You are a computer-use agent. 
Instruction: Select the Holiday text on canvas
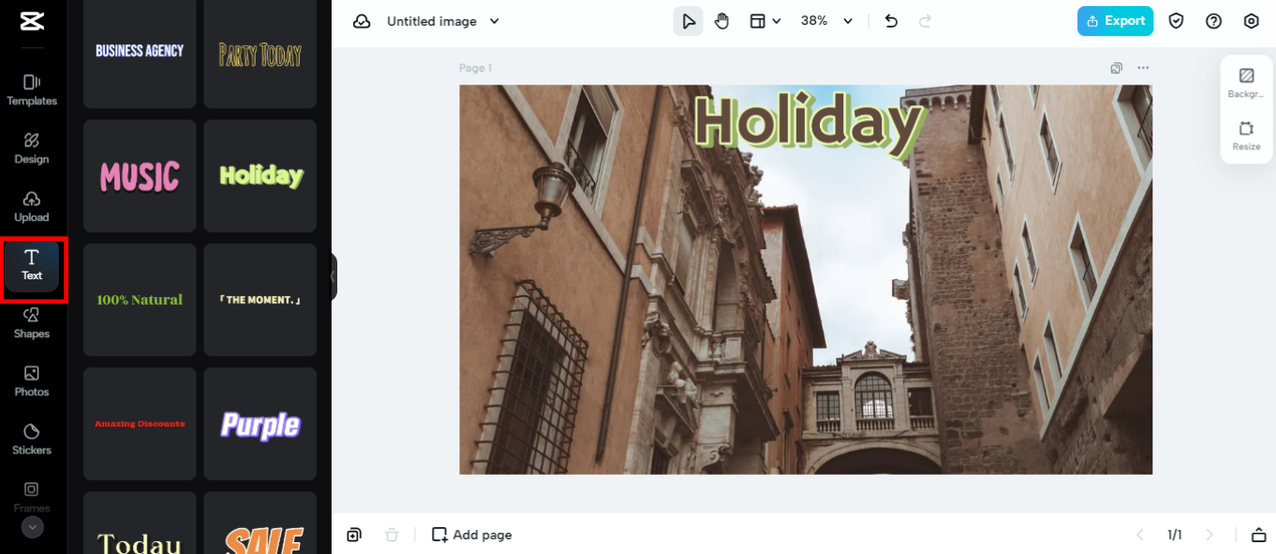tap(809, 125)
